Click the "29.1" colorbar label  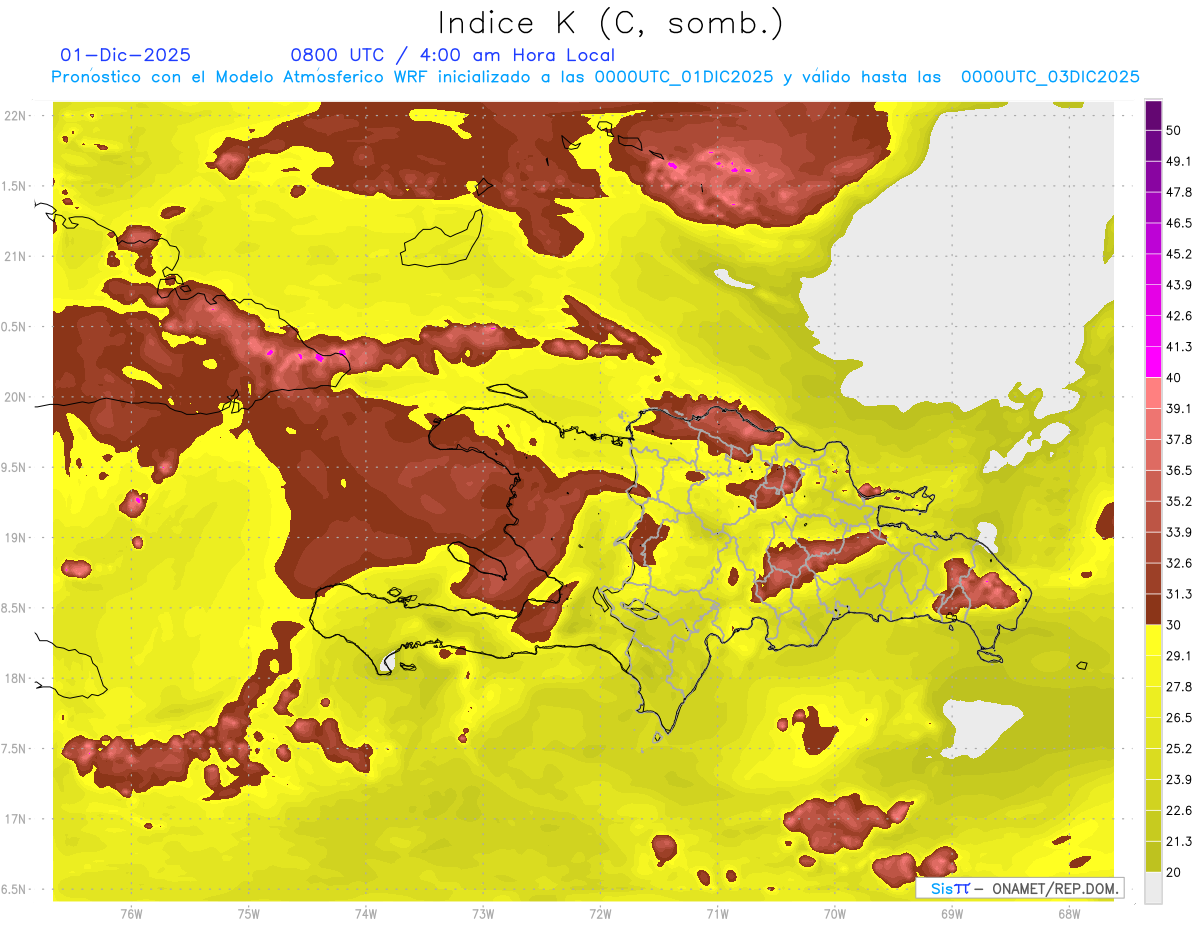pos(1179,656)
